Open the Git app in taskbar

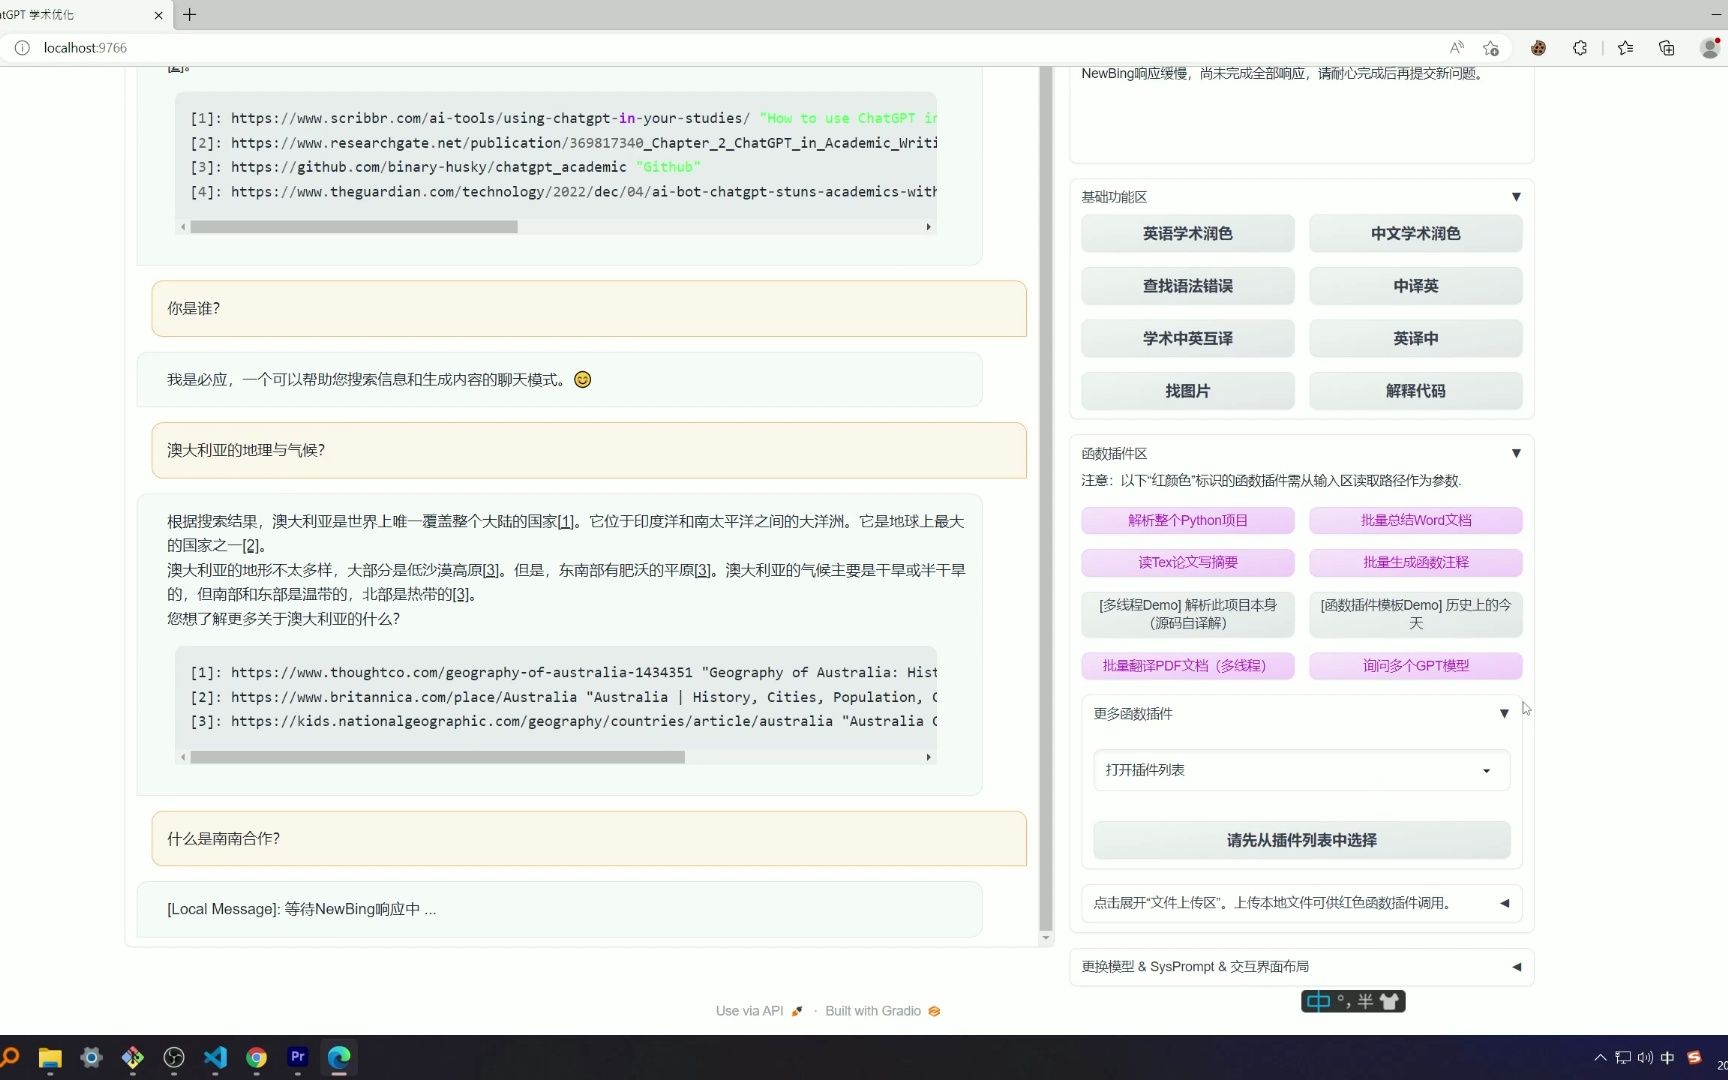pyautogui.click(x=132, y=1058)
